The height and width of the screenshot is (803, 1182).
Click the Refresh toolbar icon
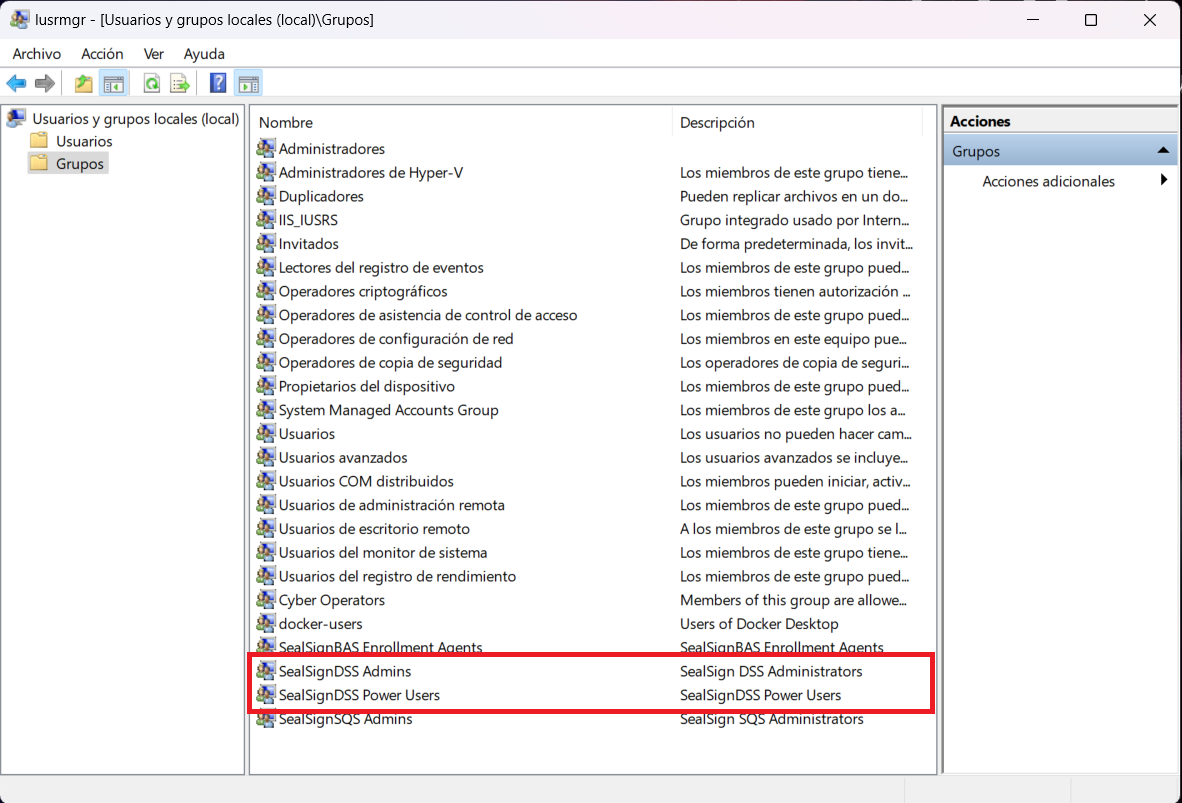point(151,84)
